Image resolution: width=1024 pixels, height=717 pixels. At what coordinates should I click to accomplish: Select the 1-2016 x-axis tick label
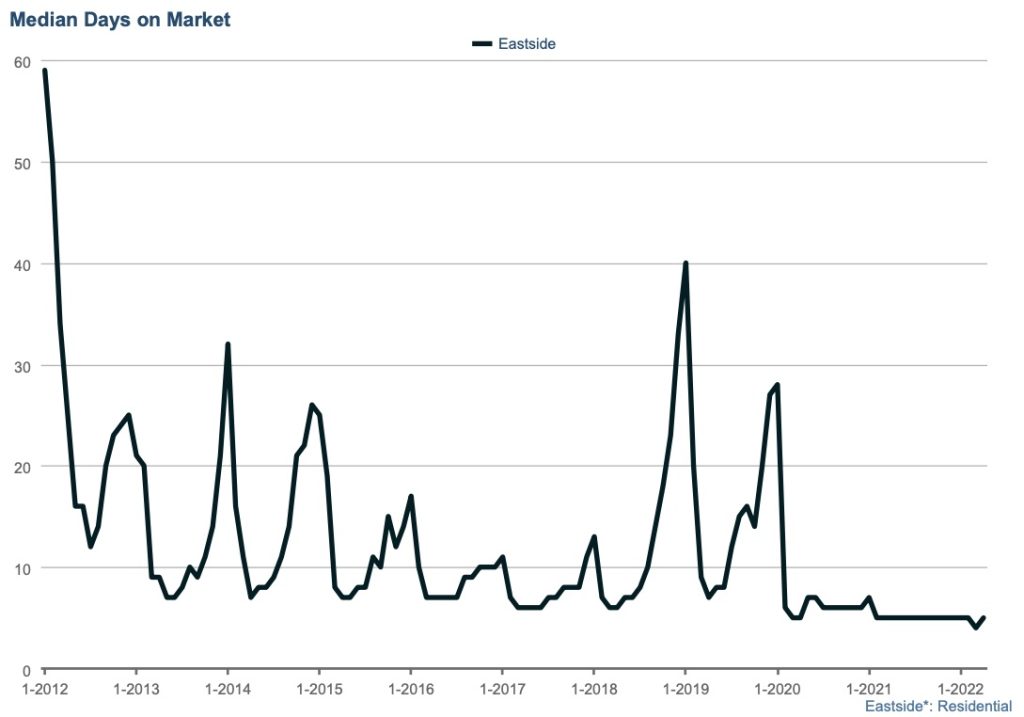coord(410,688)
